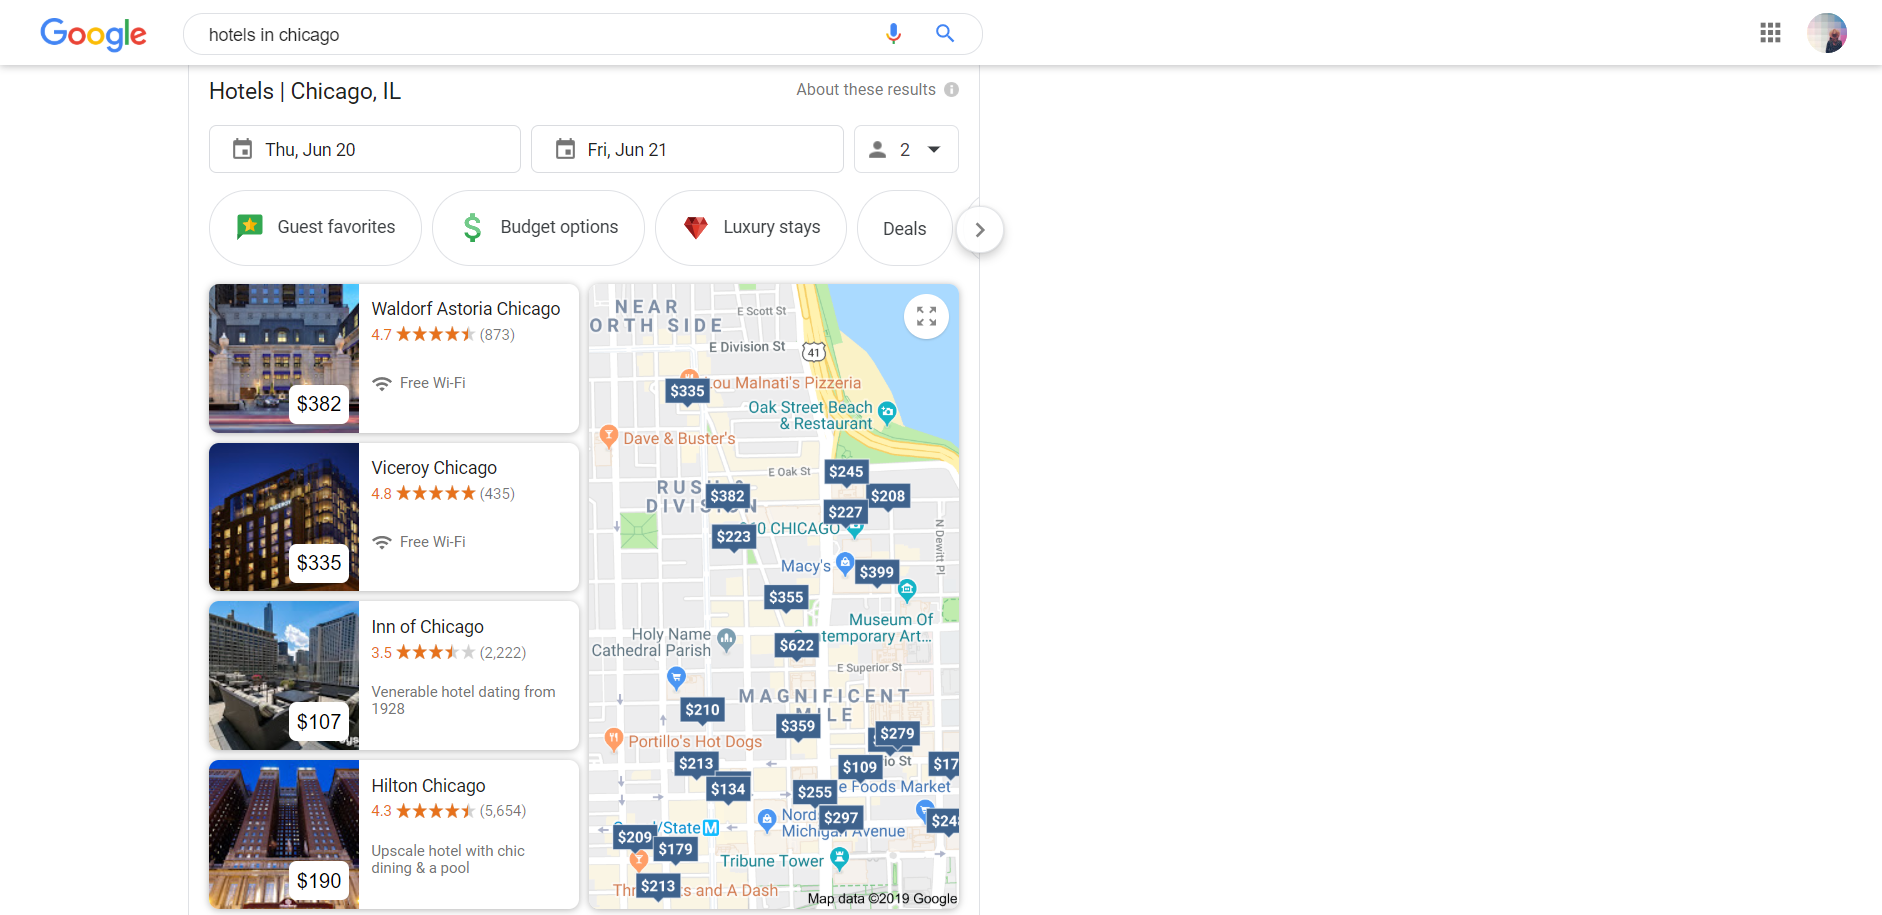
Task: Click the Oak Street Beach map pin
Action: coord(887,412)
